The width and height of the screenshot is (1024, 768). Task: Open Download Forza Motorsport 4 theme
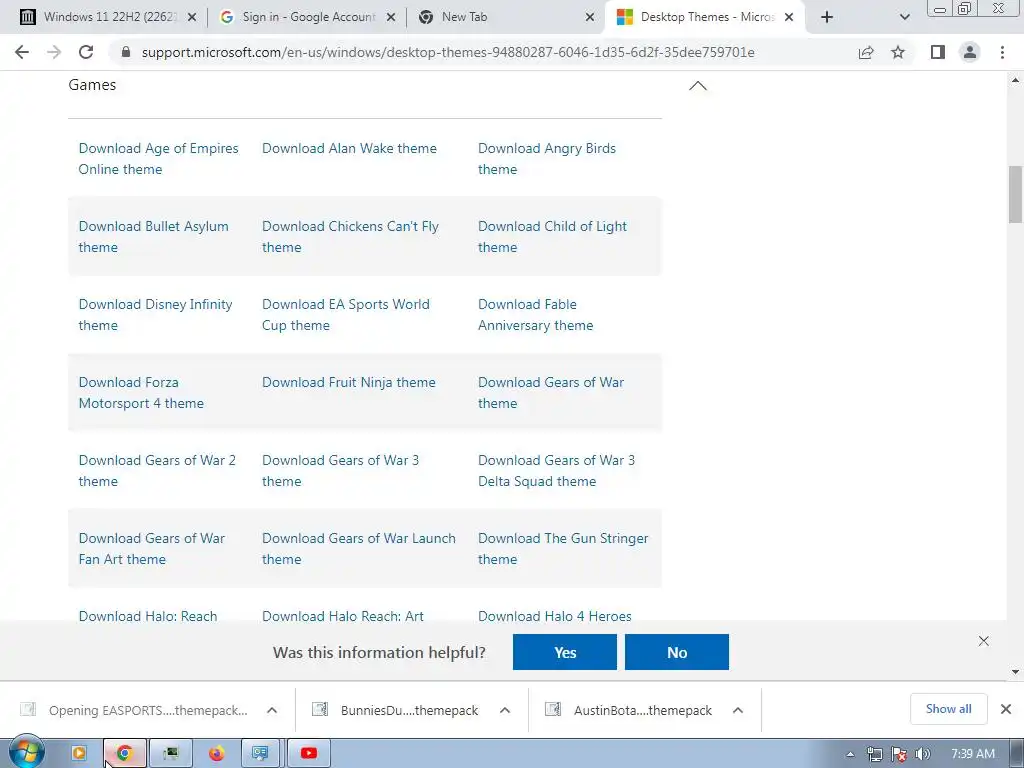(x=141, y=392)
